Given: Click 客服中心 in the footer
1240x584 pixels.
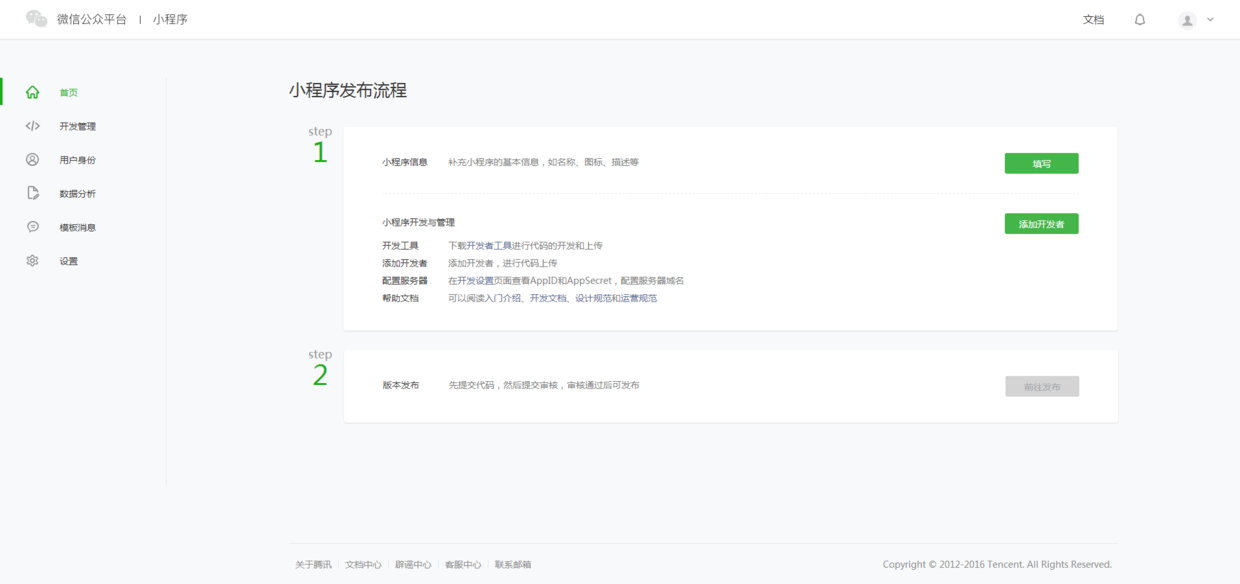Looking at the screenshot, I should click(463, 565).
